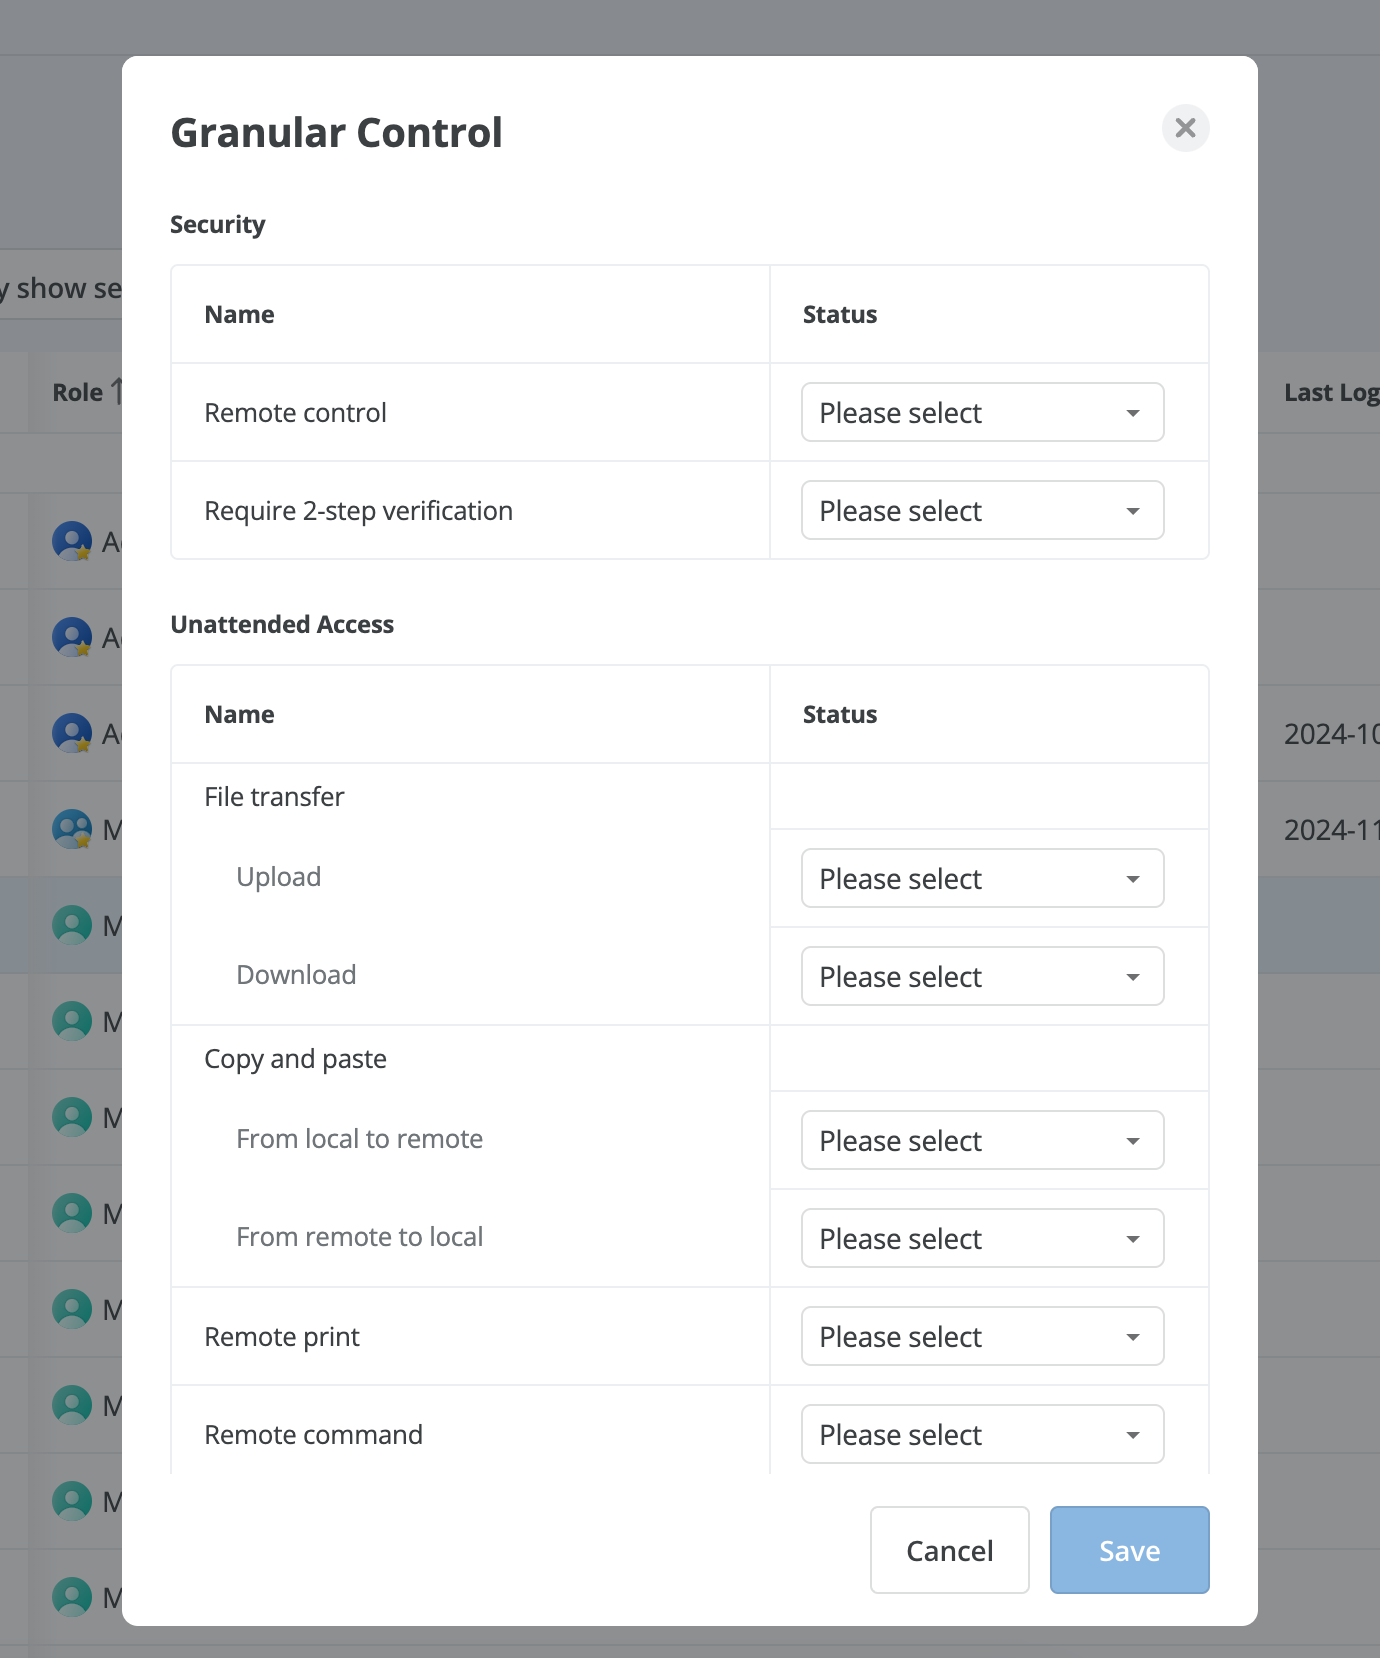Click the third admin user avatar icon
This screenshot has width=1380, height=1658.
pyautogui.click(x=72, y=733)
